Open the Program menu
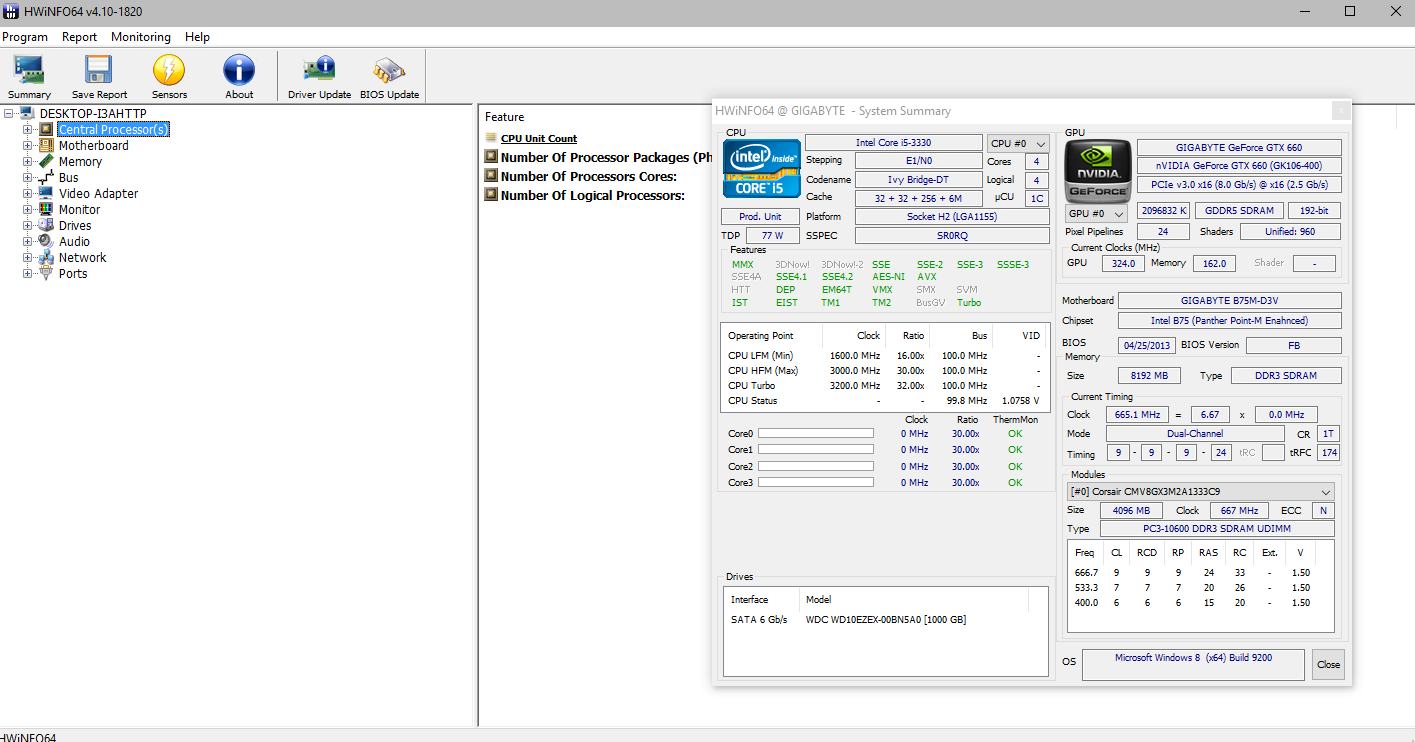 (25, 37)
